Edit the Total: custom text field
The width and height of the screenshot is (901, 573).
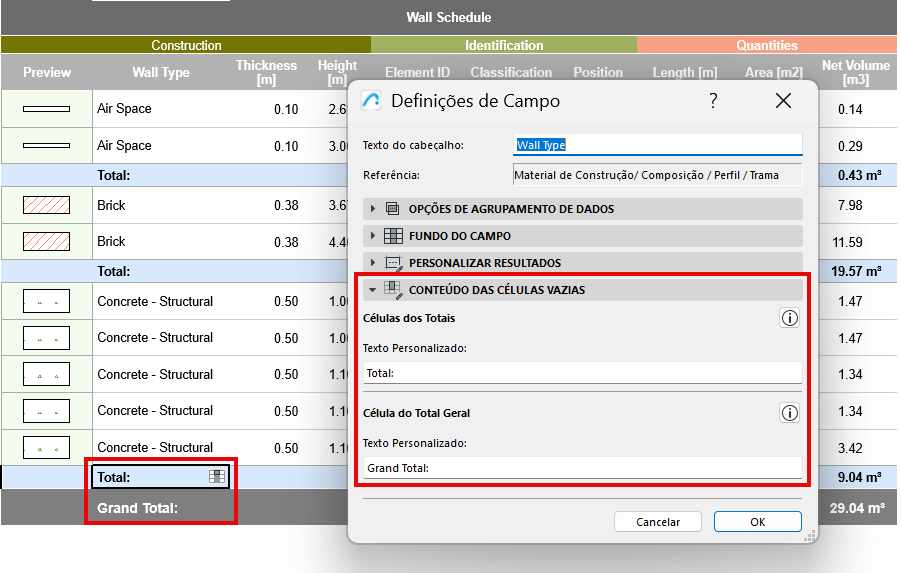tap(583, 373)
